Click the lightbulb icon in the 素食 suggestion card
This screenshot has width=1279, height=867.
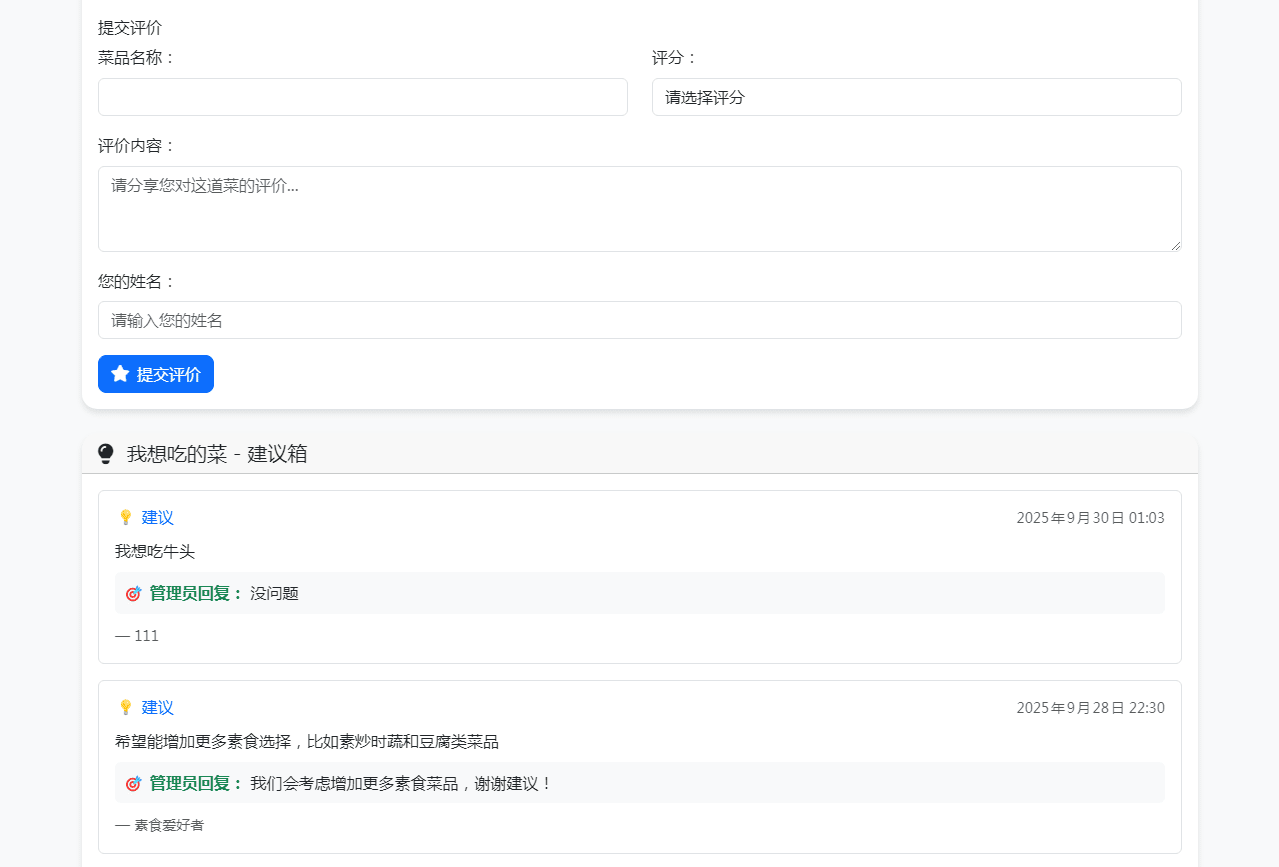(125, 708)
